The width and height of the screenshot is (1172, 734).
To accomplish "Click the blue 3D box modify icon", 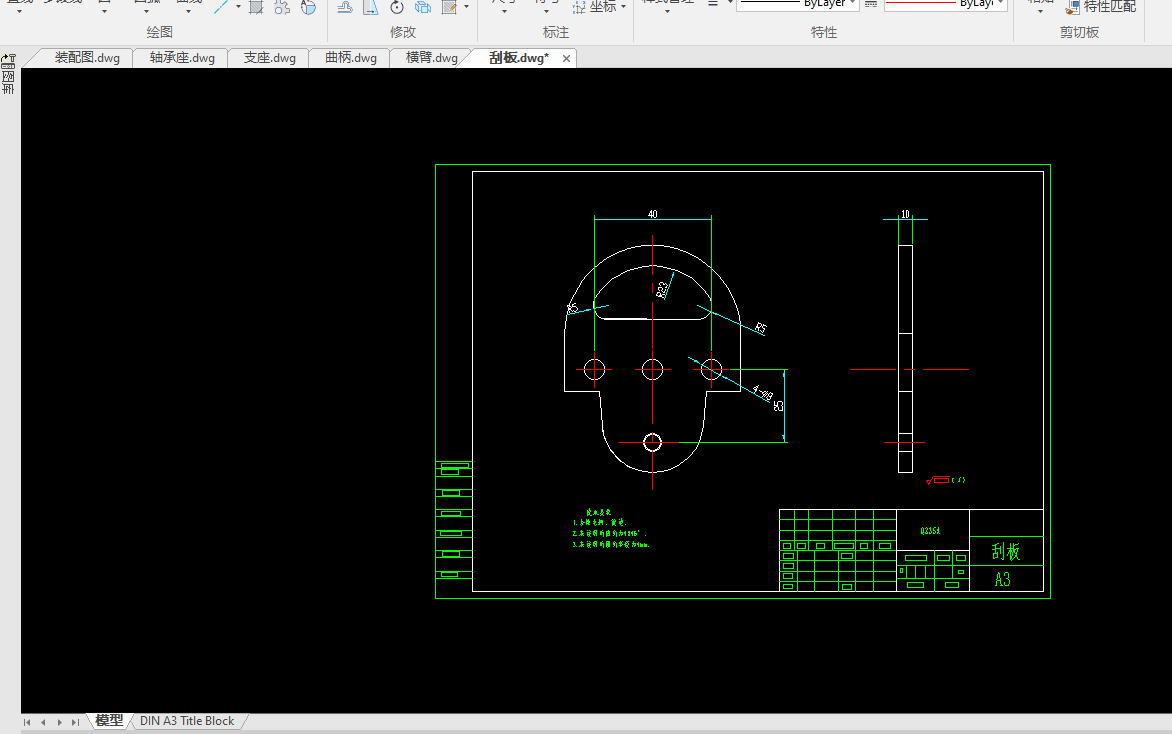I will click(423, 7).
